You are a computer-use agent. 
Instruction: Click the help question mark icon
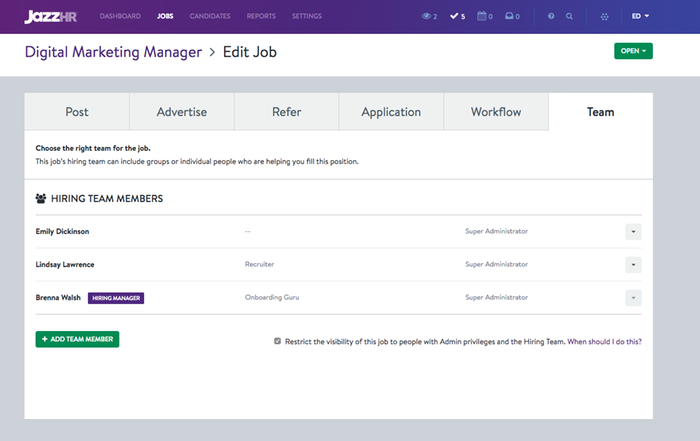coord(551,17)
